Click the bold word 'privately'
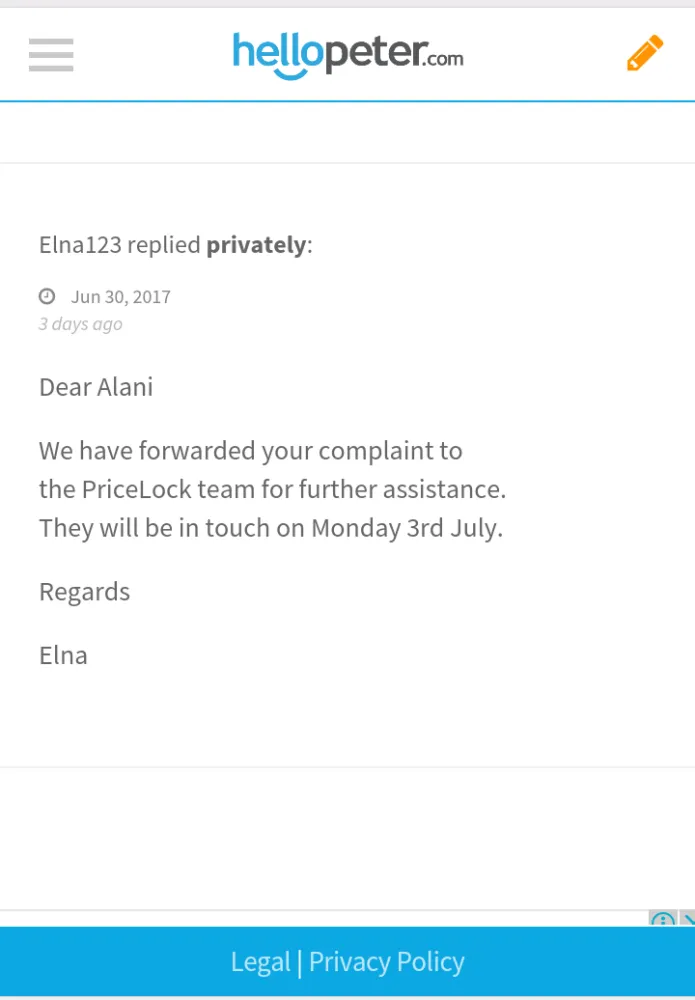Image resolution: width=695 pixels, height=1000 pixels. (256, 245)
